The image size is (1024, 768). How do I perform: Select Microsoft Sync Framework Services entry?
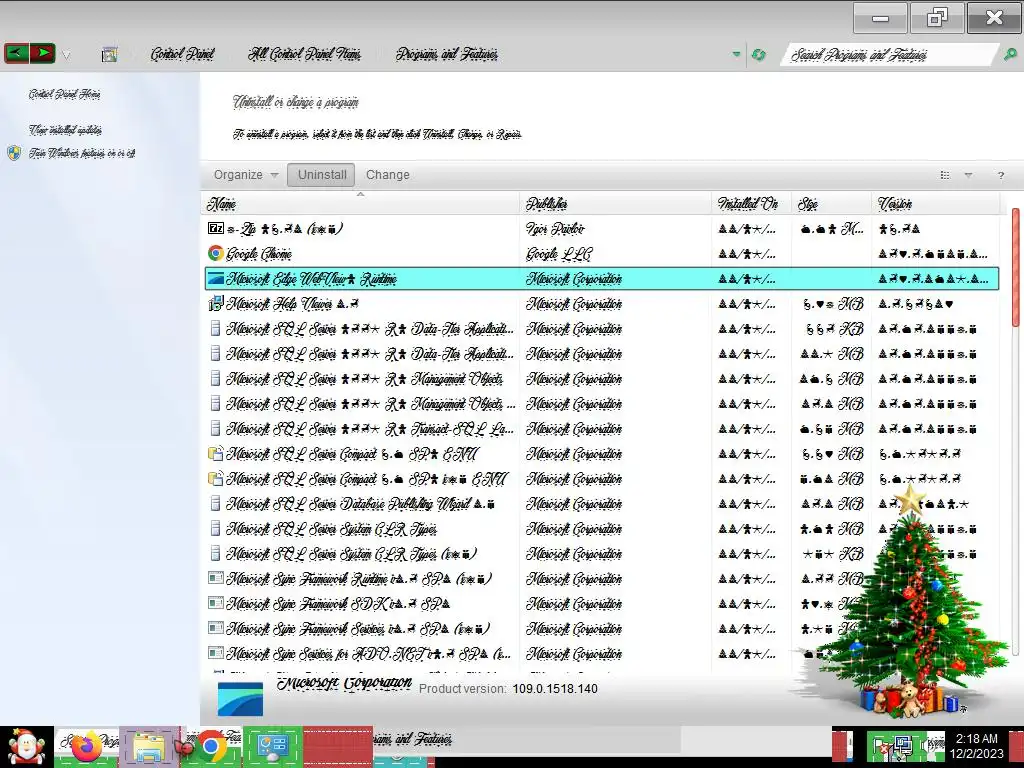point(358,629)
